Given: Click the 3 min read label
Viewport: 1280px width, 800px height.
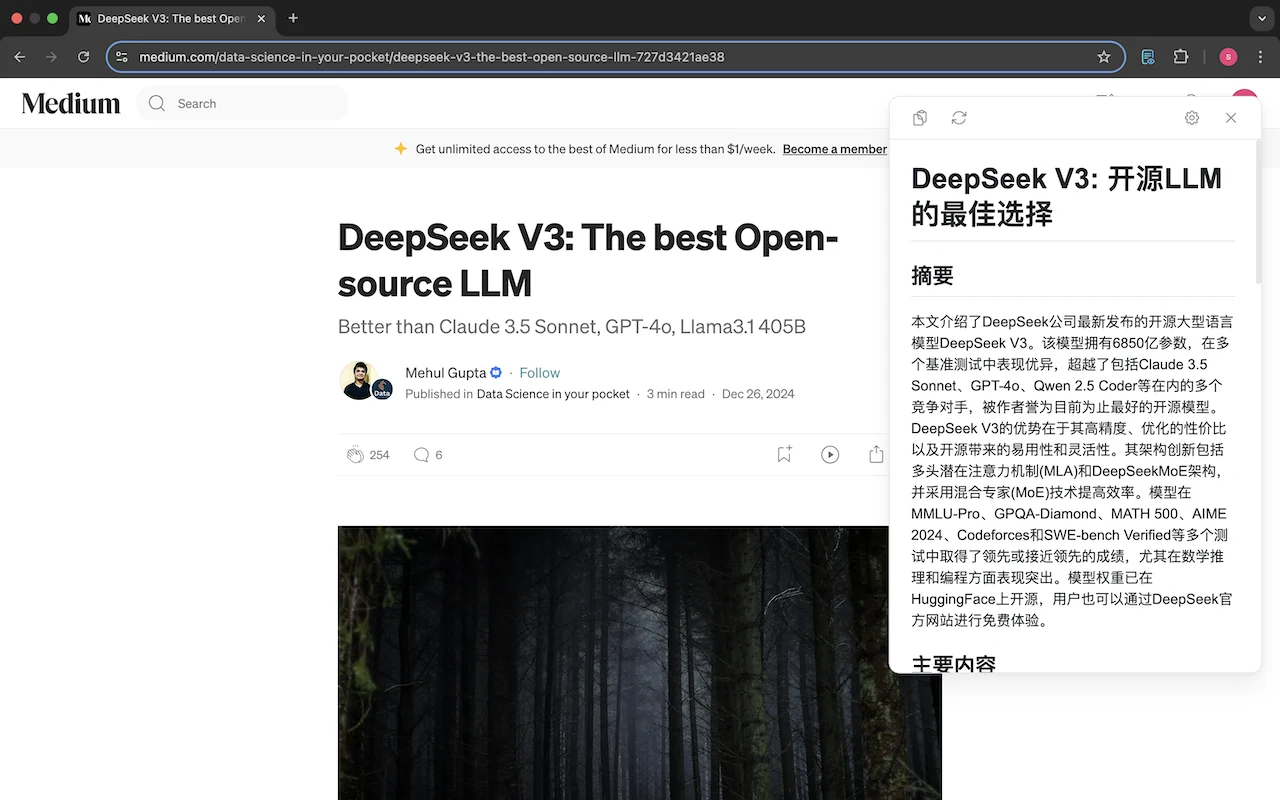Looking at the screenshot, I should click(x=676, y=394).
